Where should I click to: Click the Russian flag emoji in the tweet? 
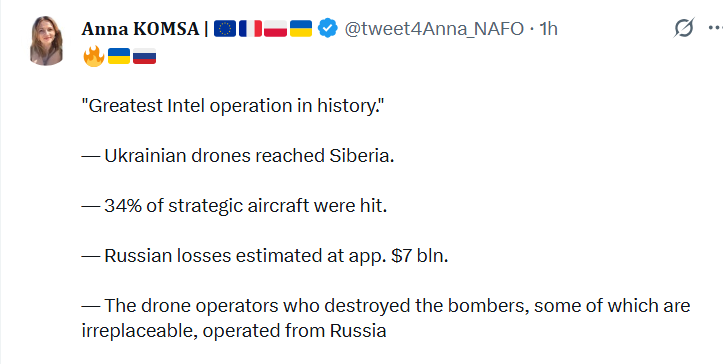coord(144,56)
